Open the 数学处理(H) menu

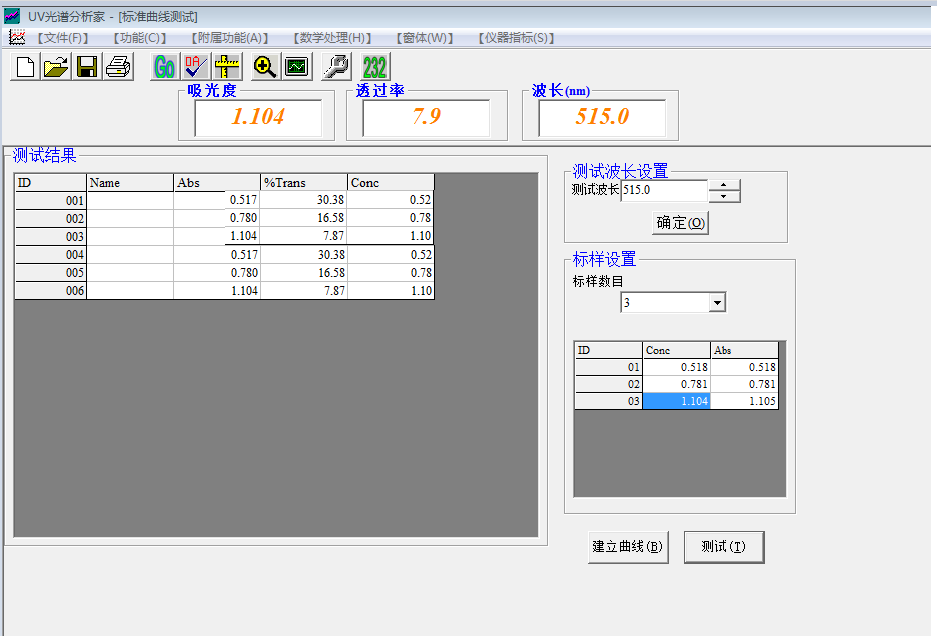pos(332,38)
